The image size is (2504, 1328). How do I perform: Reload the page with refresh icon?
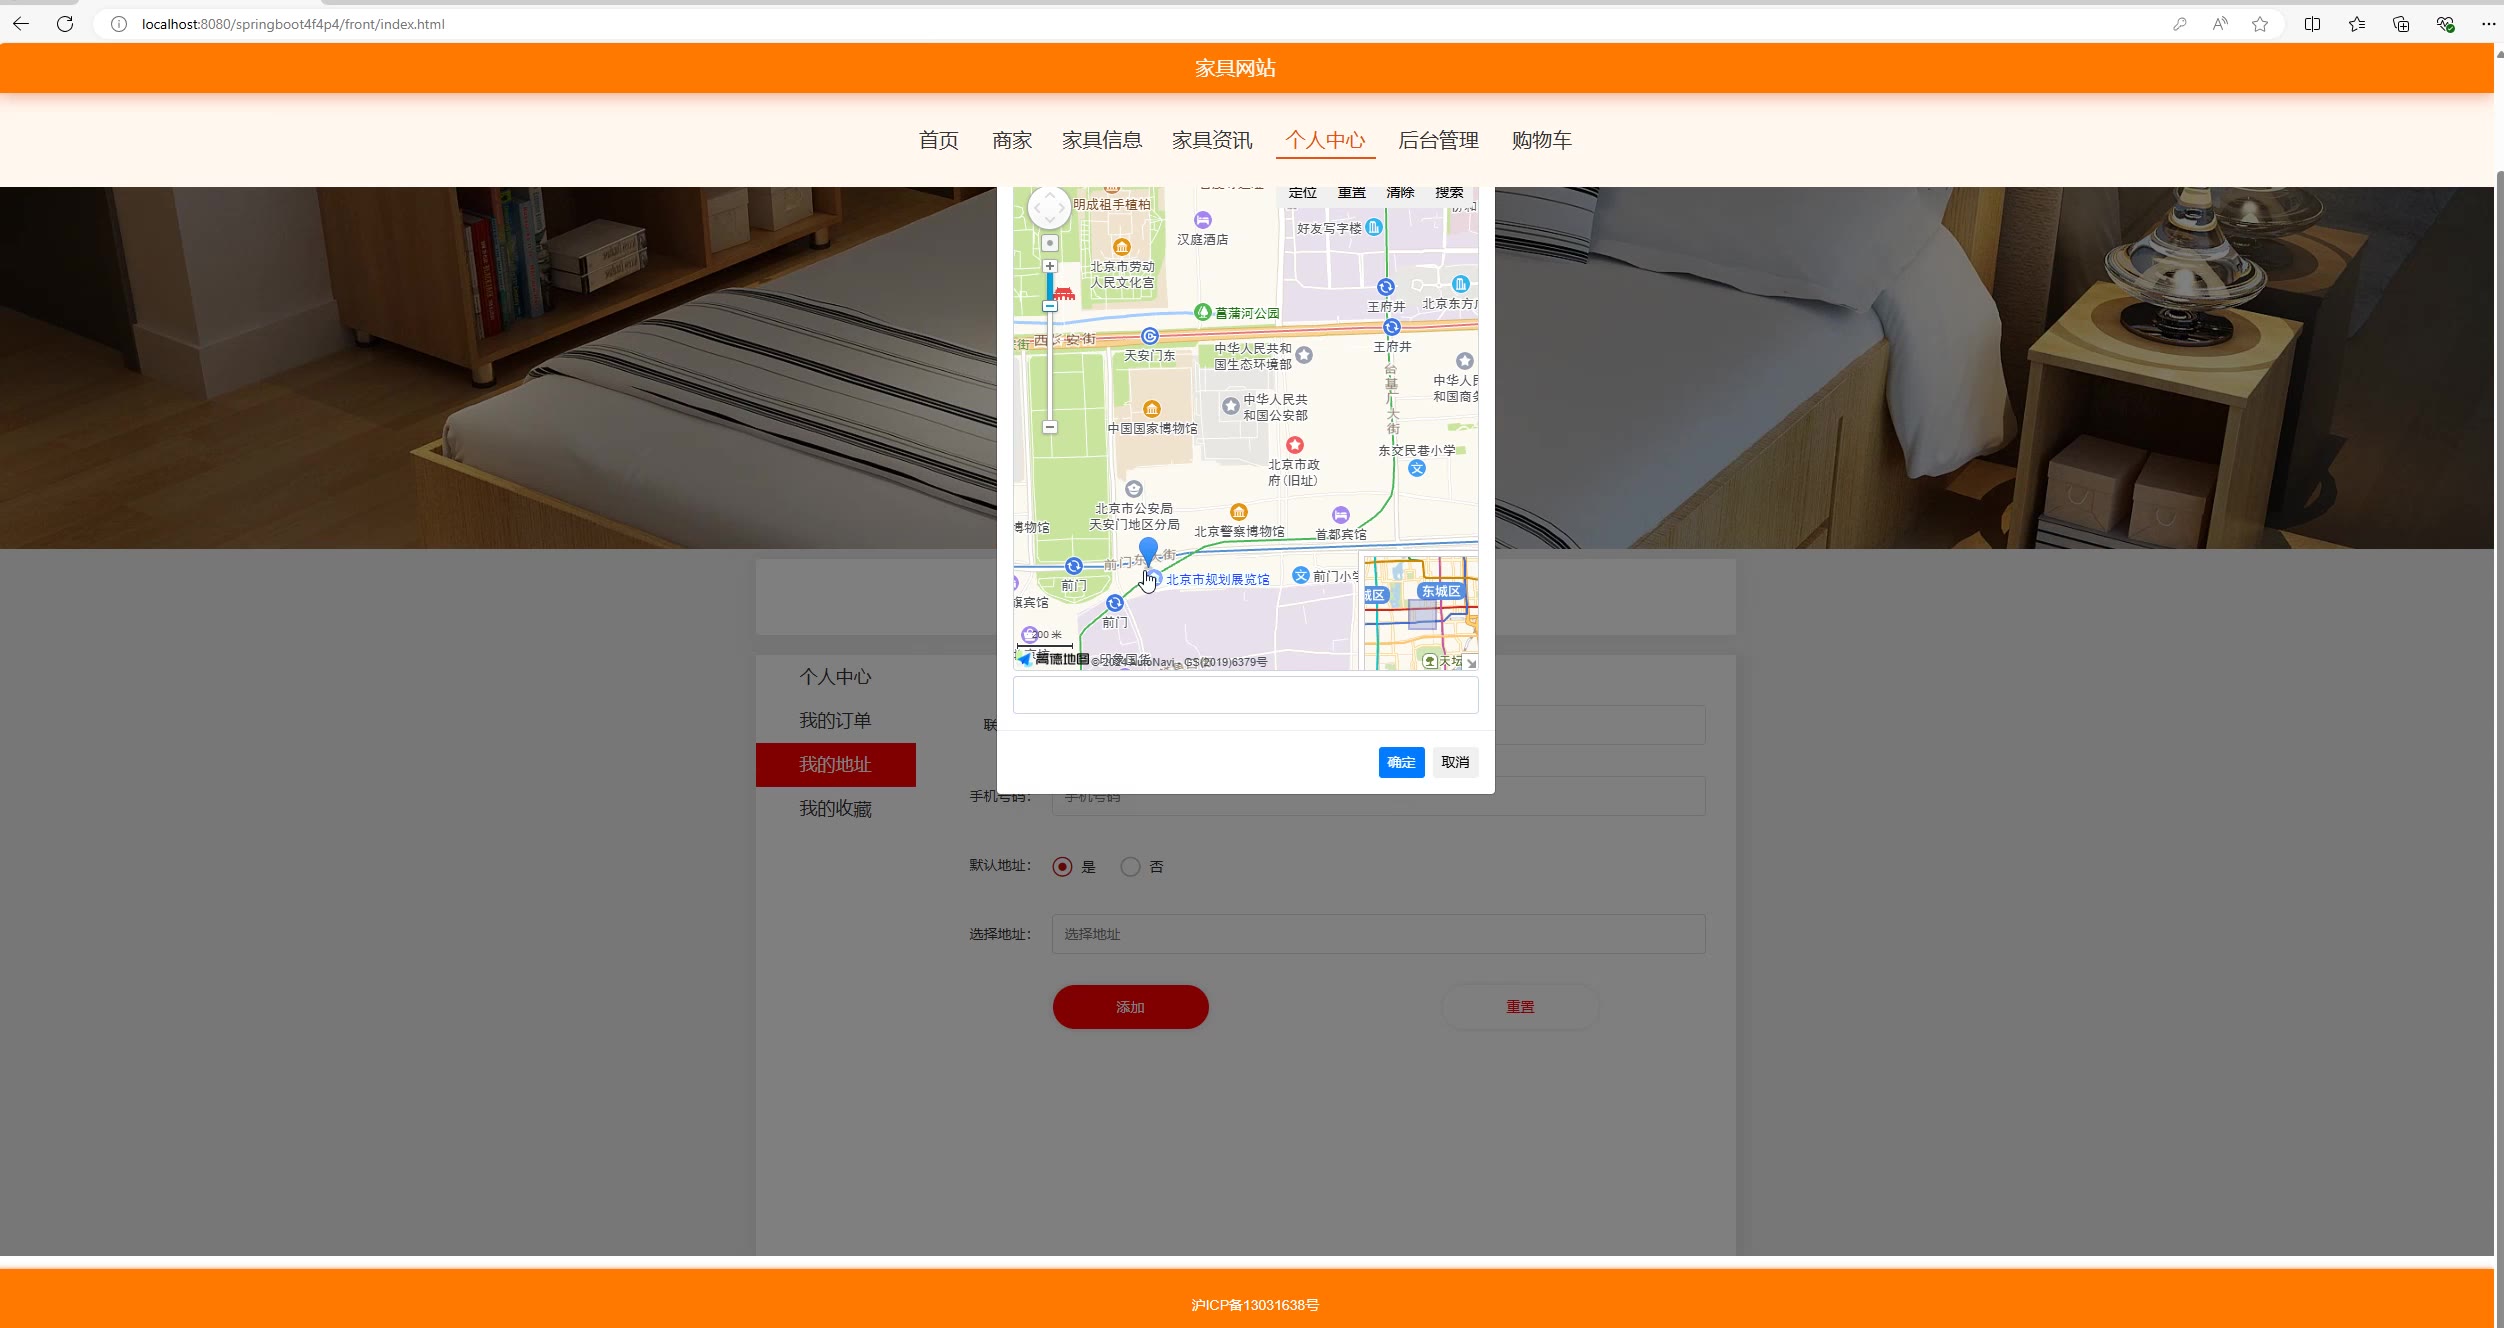(x=65, y=24)
